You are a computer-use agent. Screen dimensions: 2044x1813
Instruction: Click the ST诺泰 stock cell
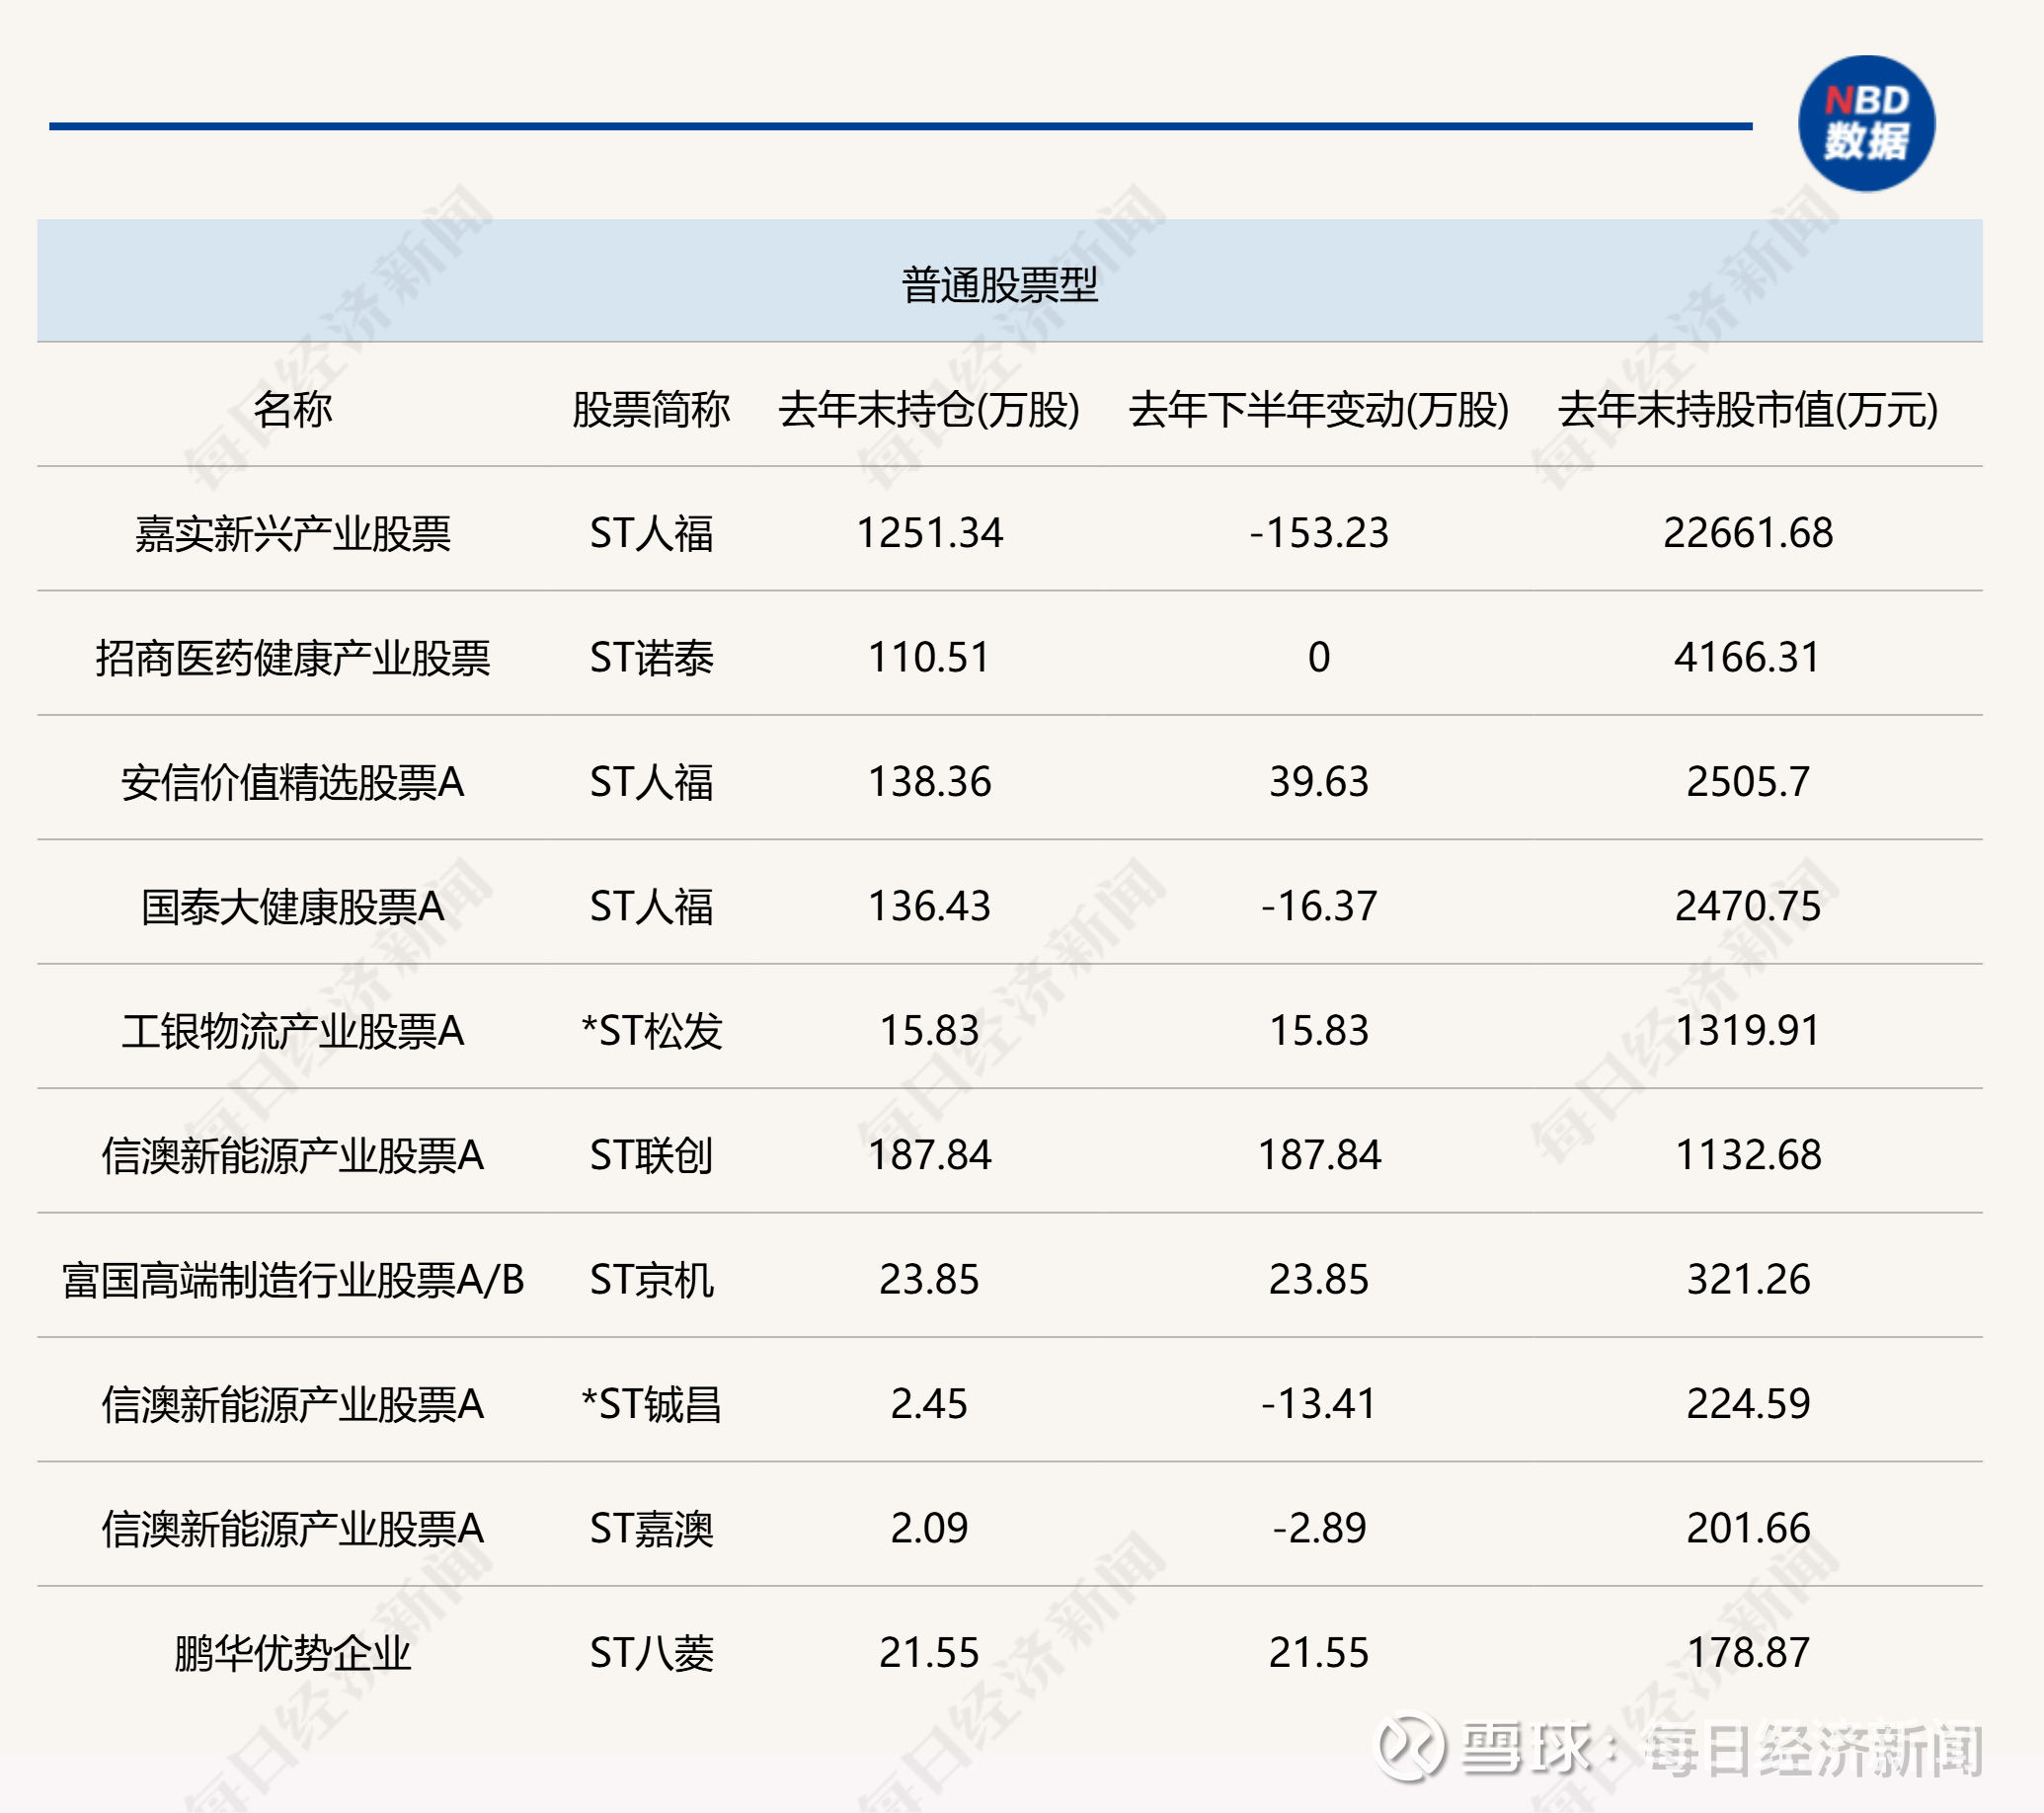point(651,658)
